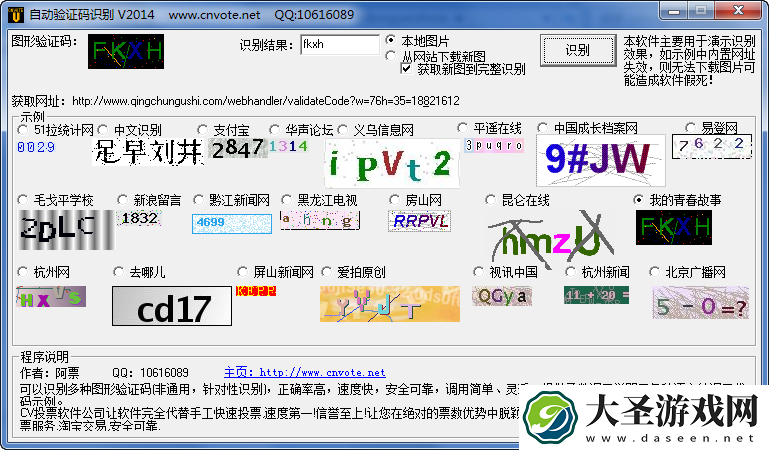Click the cd17 captcha sample image
This screenshot has height=450, width=769.
coord(172,306)
